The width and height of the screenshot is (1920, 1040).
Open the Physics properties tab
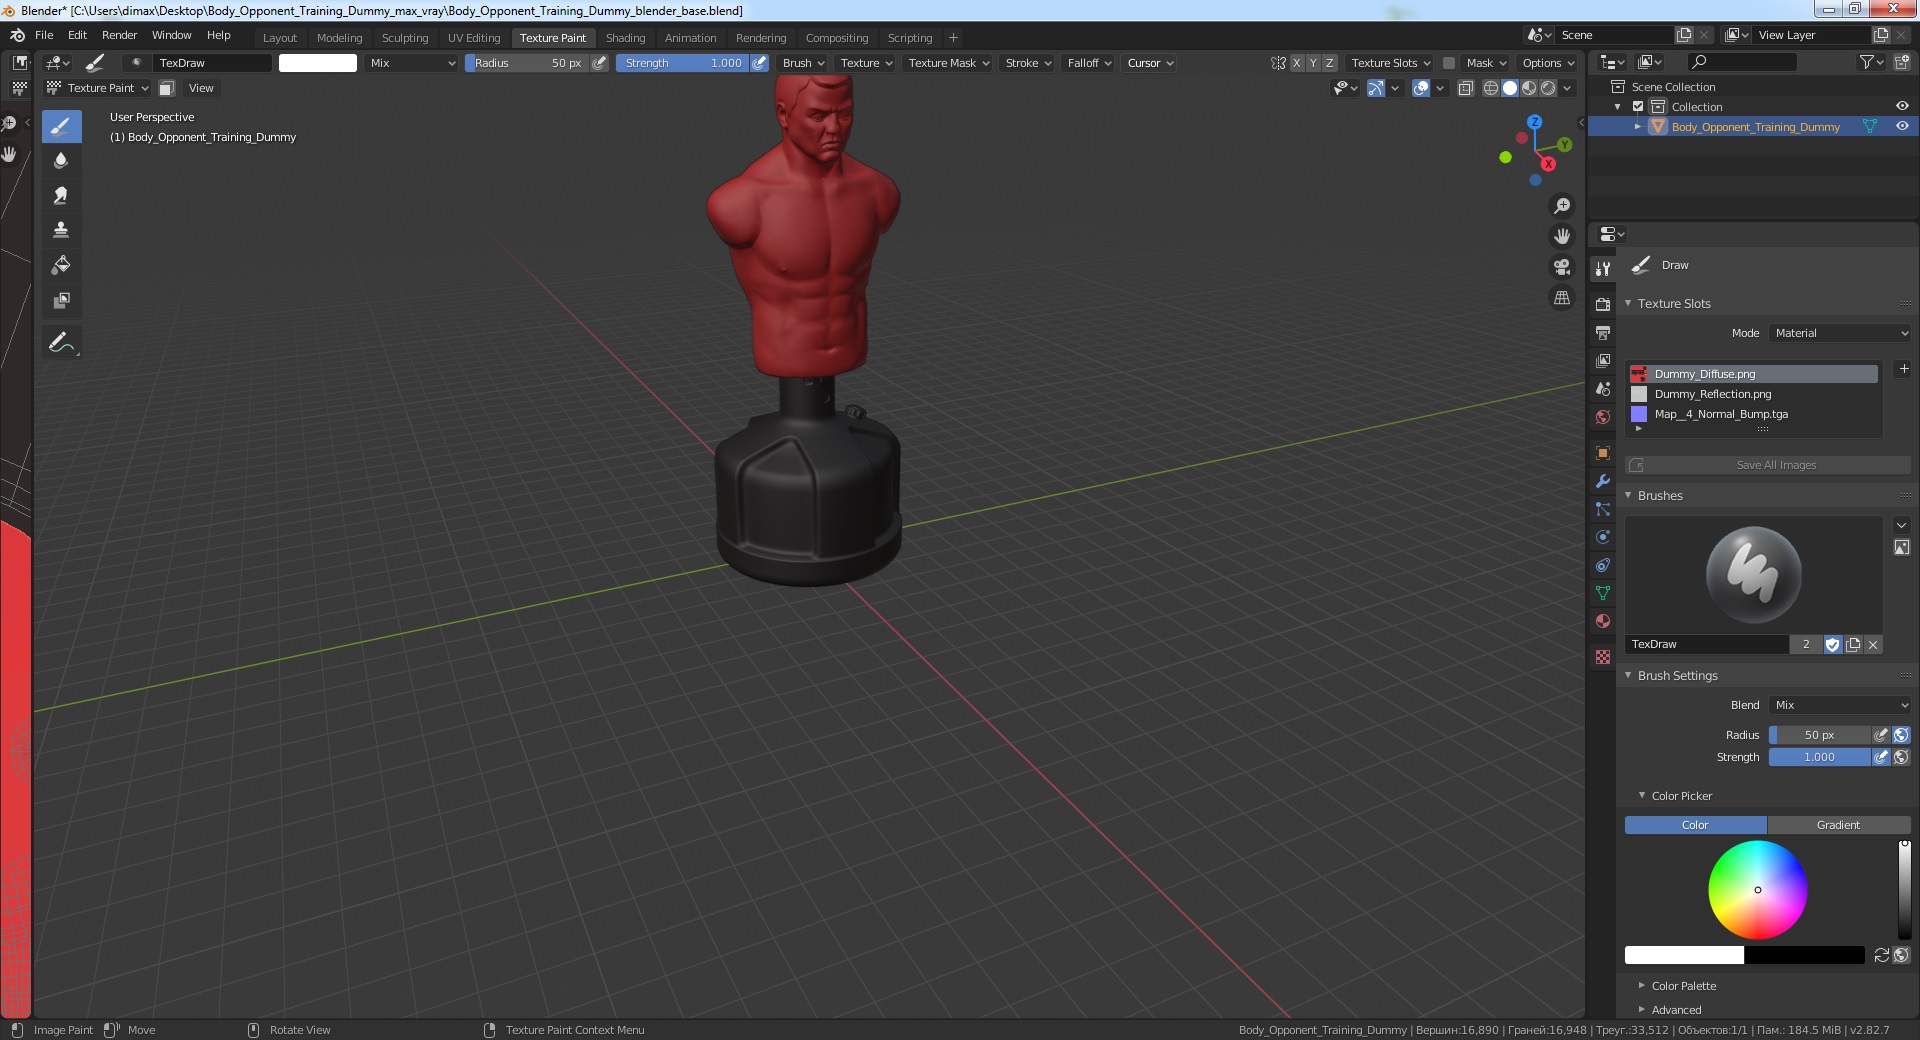coord(1603,537)
